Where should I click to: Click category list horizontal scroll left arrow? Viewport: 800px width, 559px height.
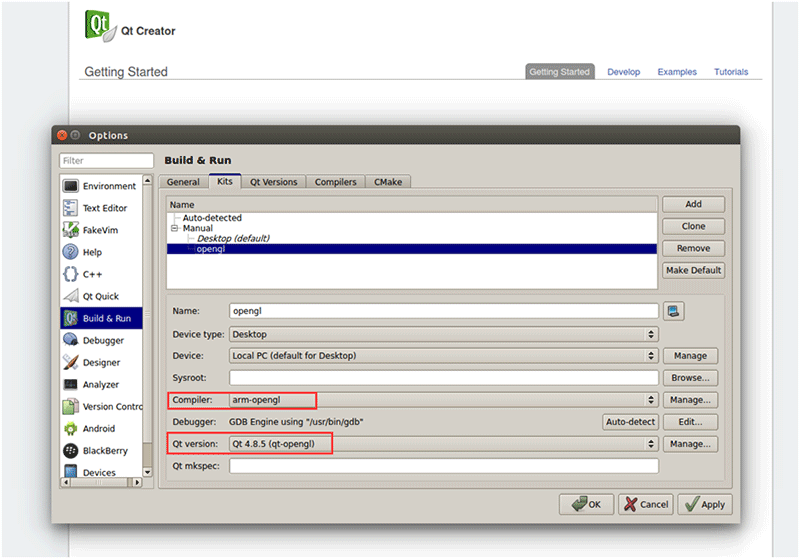(66, 482)
